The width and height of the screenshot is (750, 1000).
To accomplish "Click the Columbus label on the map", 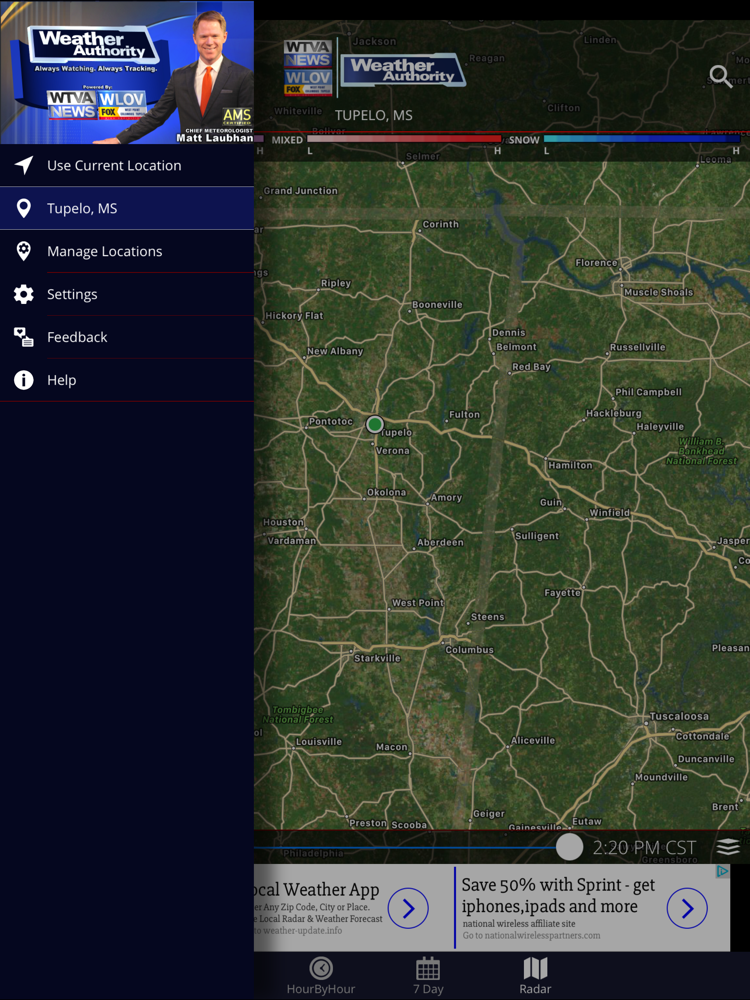I will tap(469, 650).
